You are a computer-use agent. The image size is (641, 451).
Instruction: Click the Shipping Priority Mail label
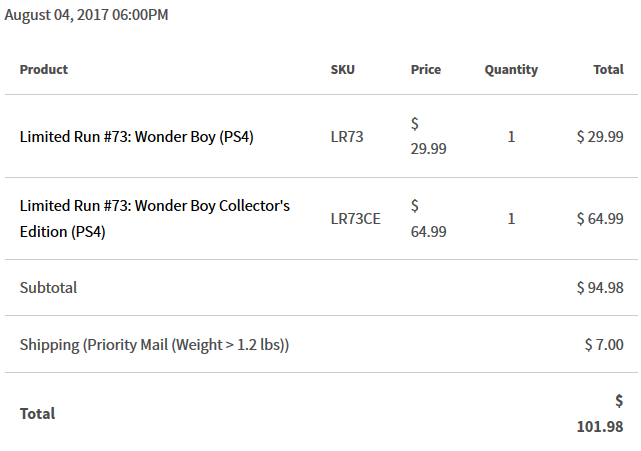155,345
